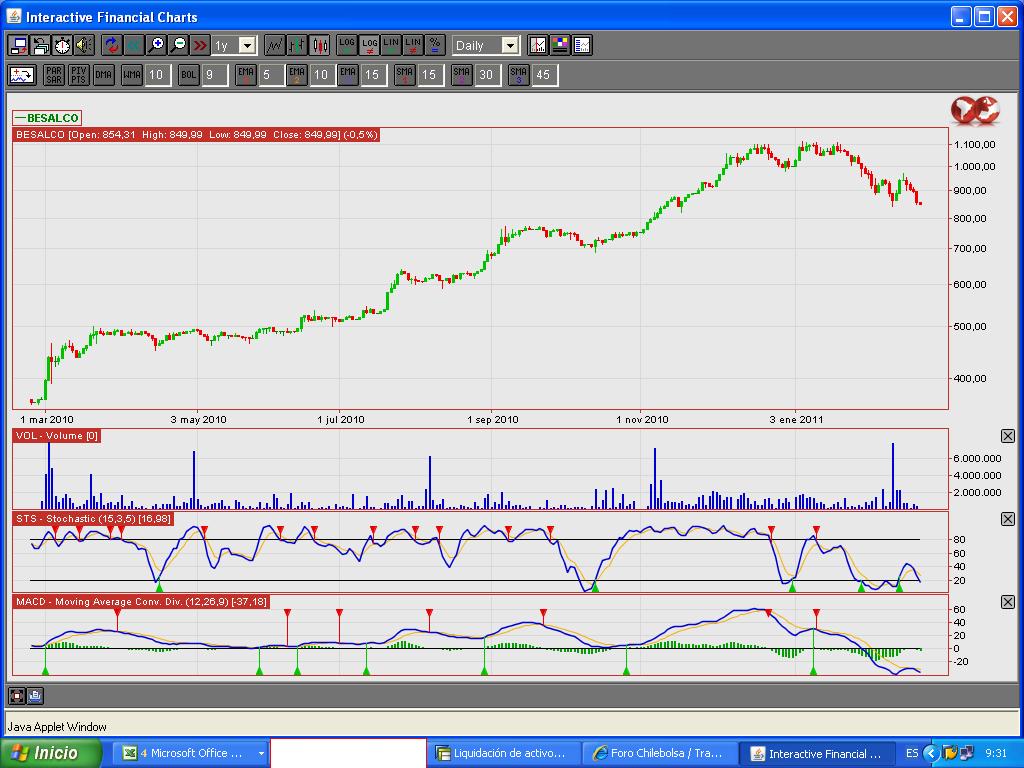1024x768 pixels.
Task: Open the Inicio start menu
Action: (x=52, y=753)
